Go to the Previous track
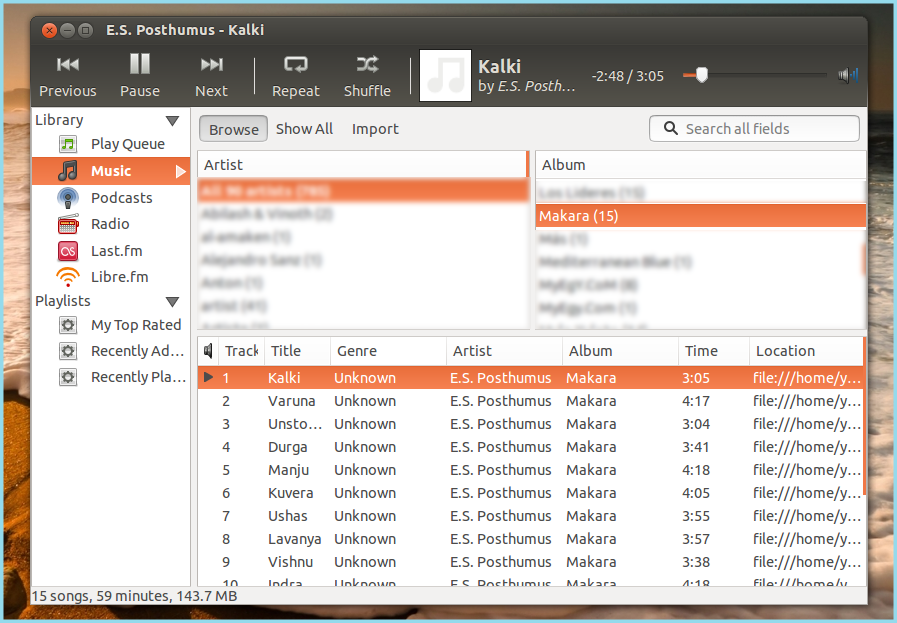Viewport: 897px width, 623px height. (68, 76)
